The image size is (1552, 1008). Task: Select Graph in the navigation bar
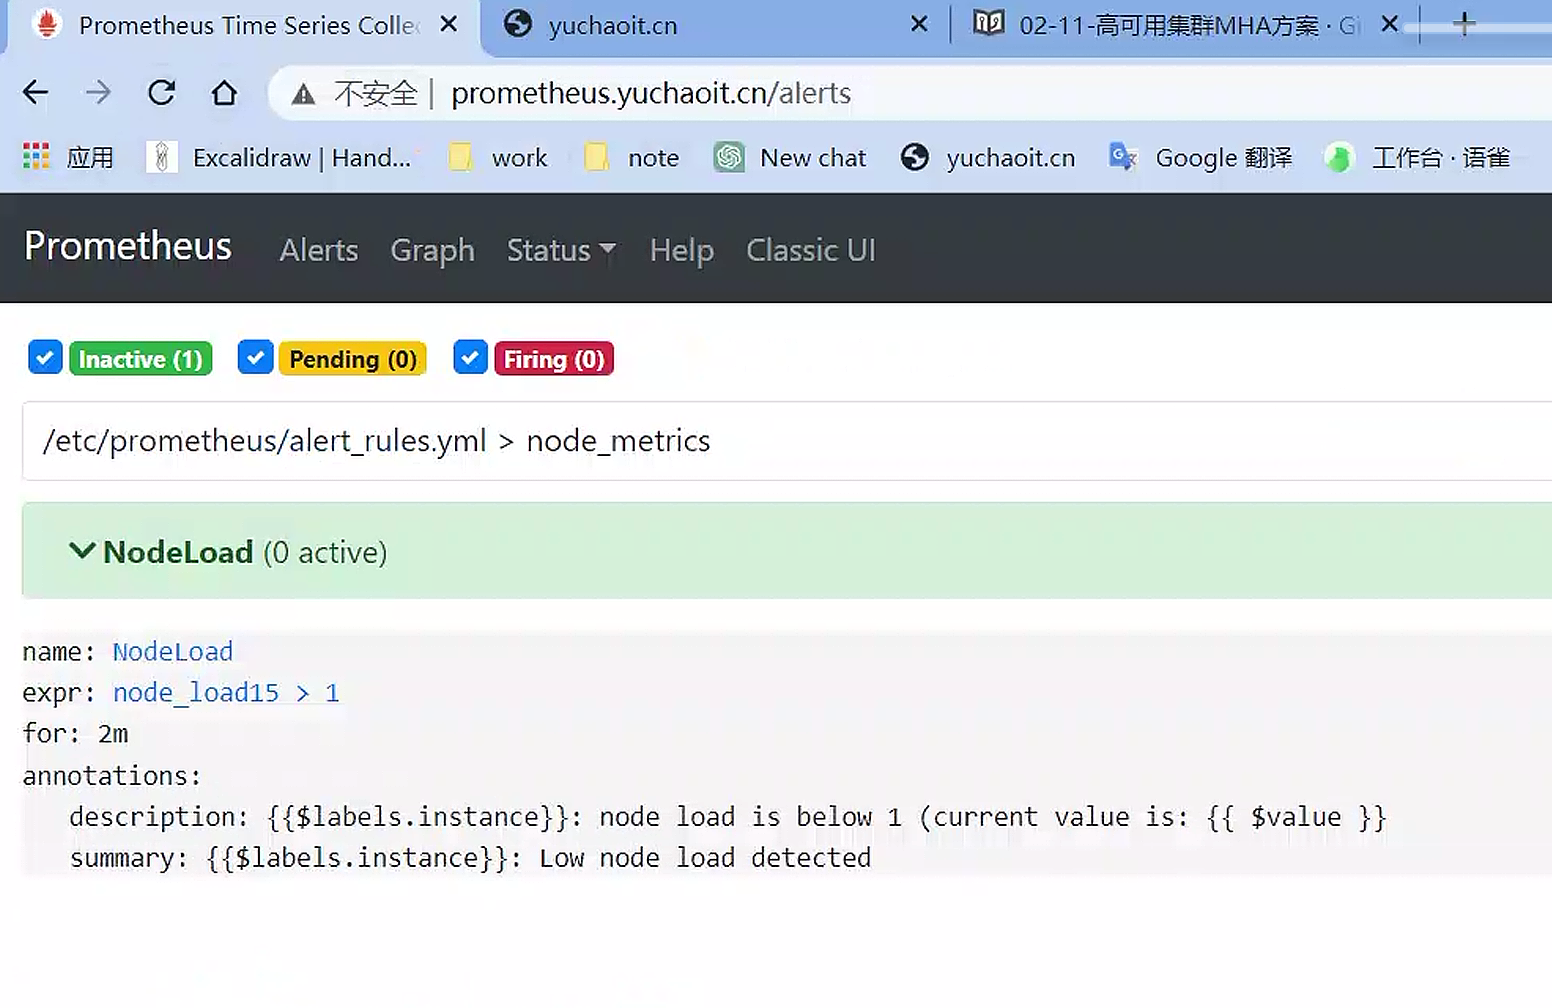click(x=432, y=250)
